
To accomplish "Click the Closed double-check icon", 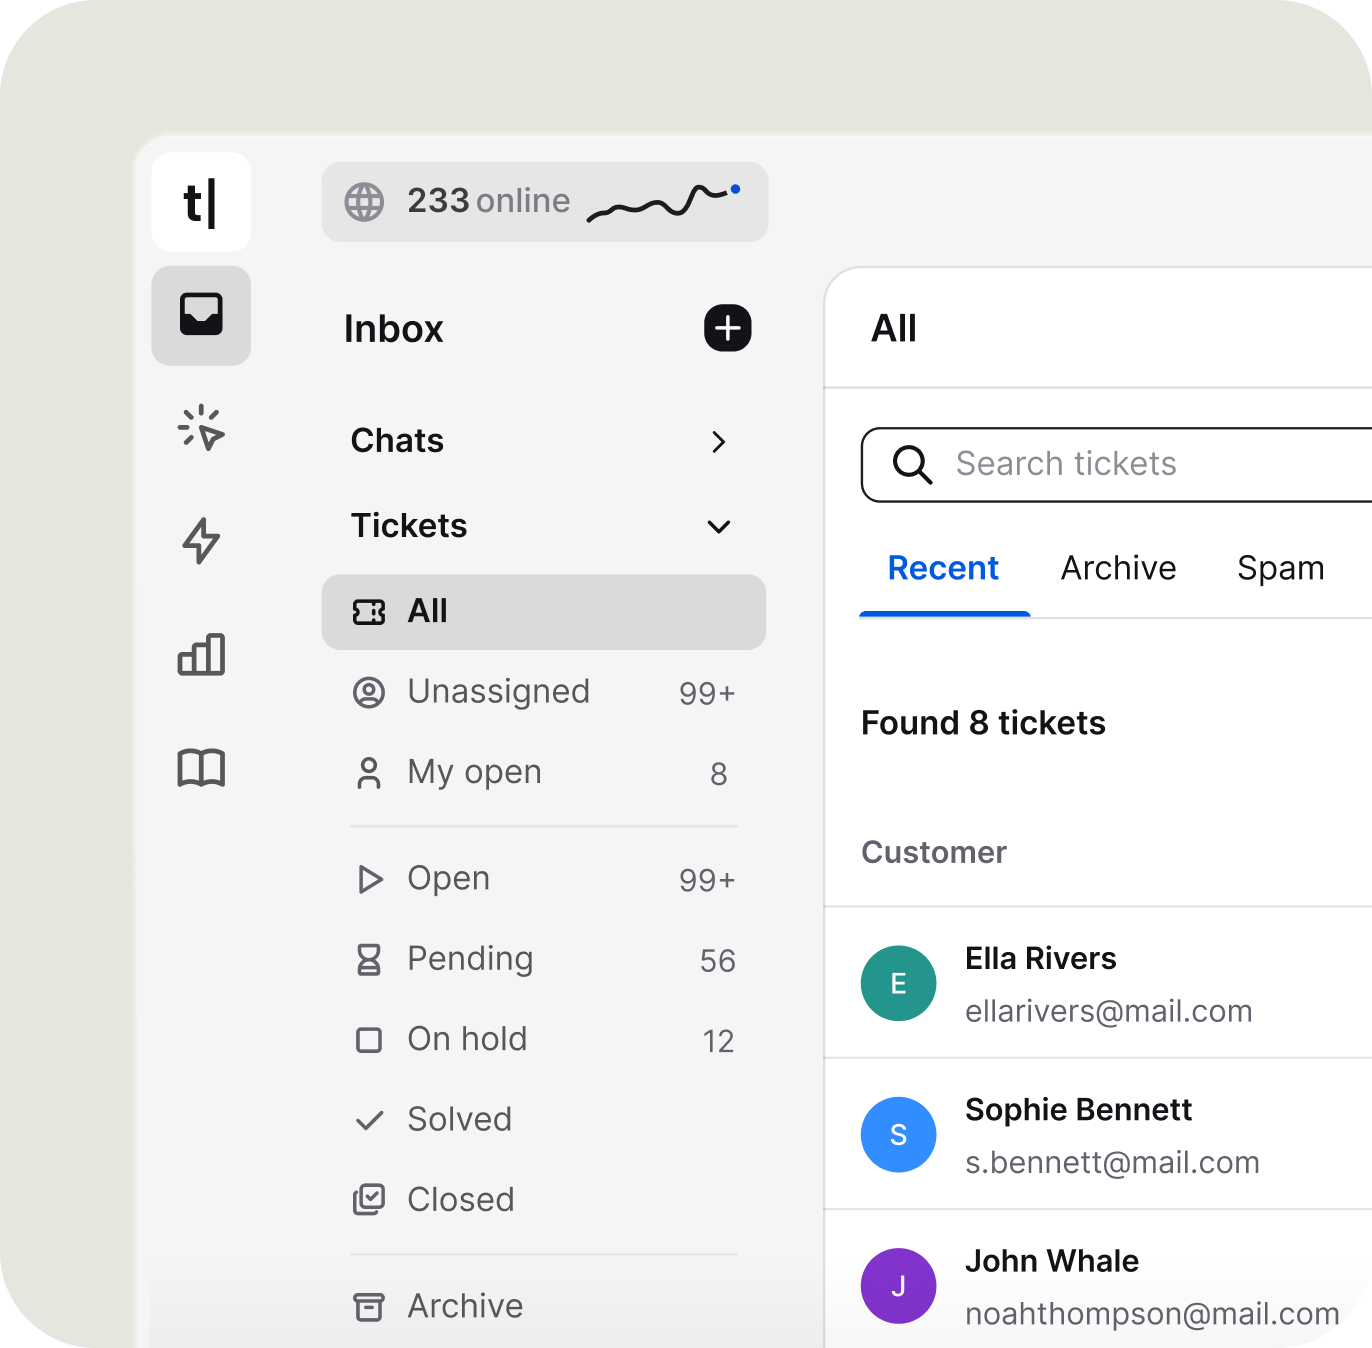I will coord(369,1199).
